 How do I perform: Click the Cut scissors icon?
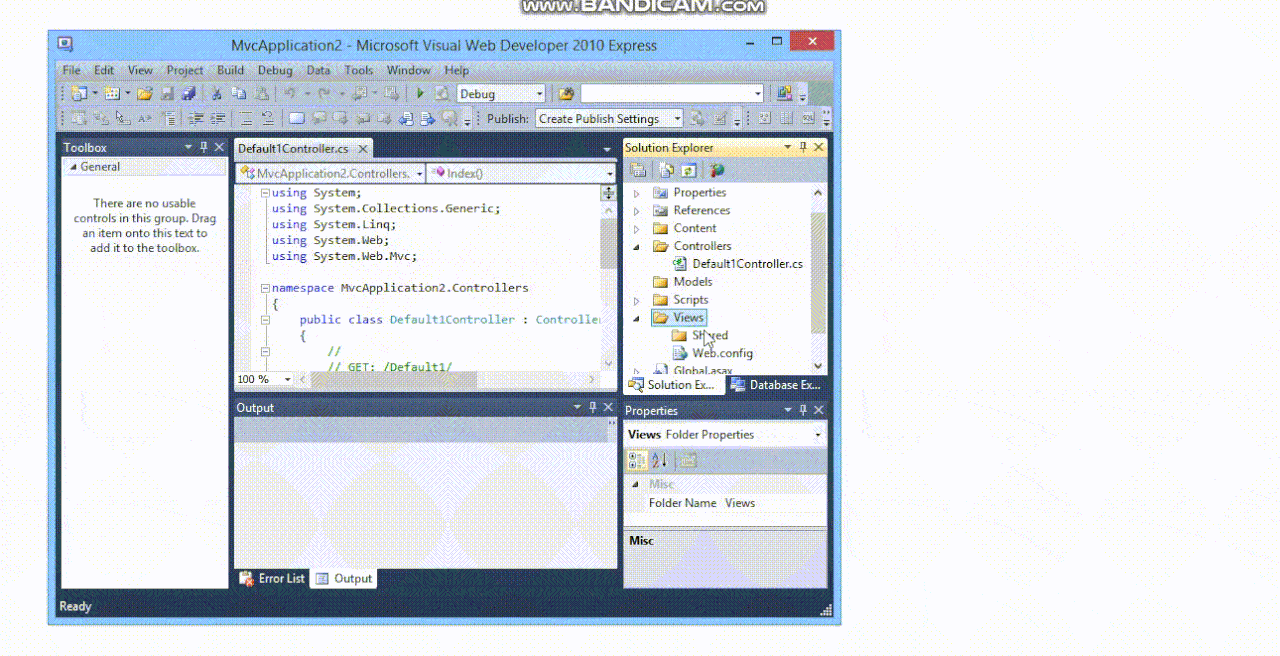[x=216, y=93]
